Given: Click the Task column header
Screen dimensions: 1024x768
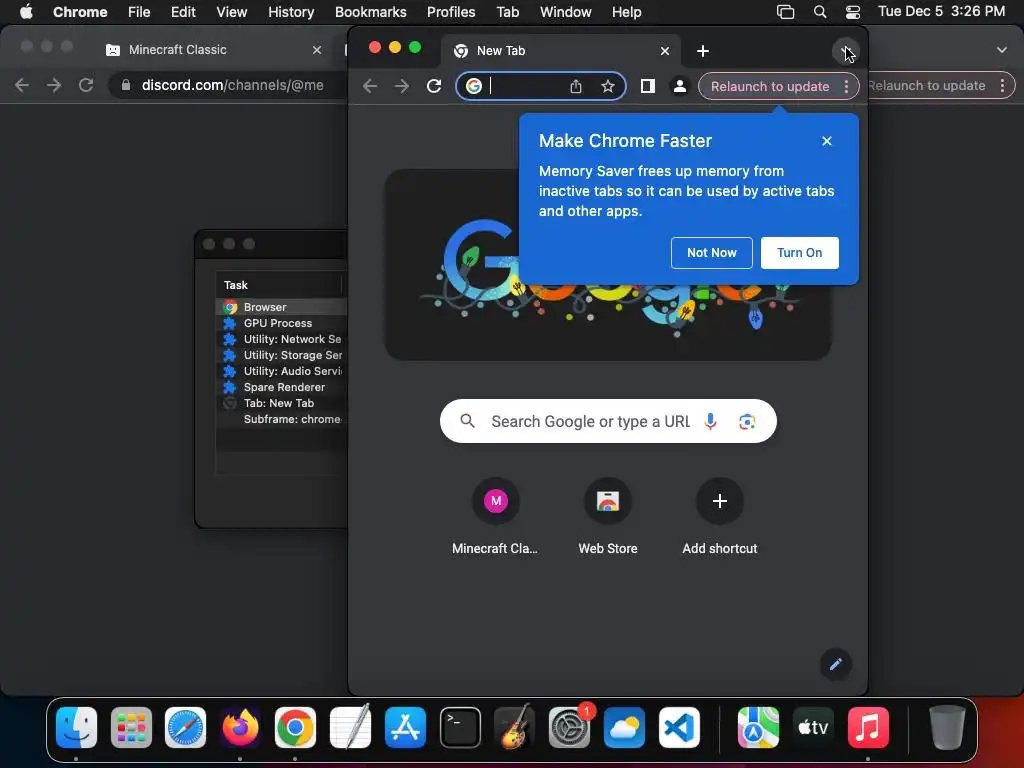Looking at the screenshot, I should pyautogui.click(x=280, y=285).
